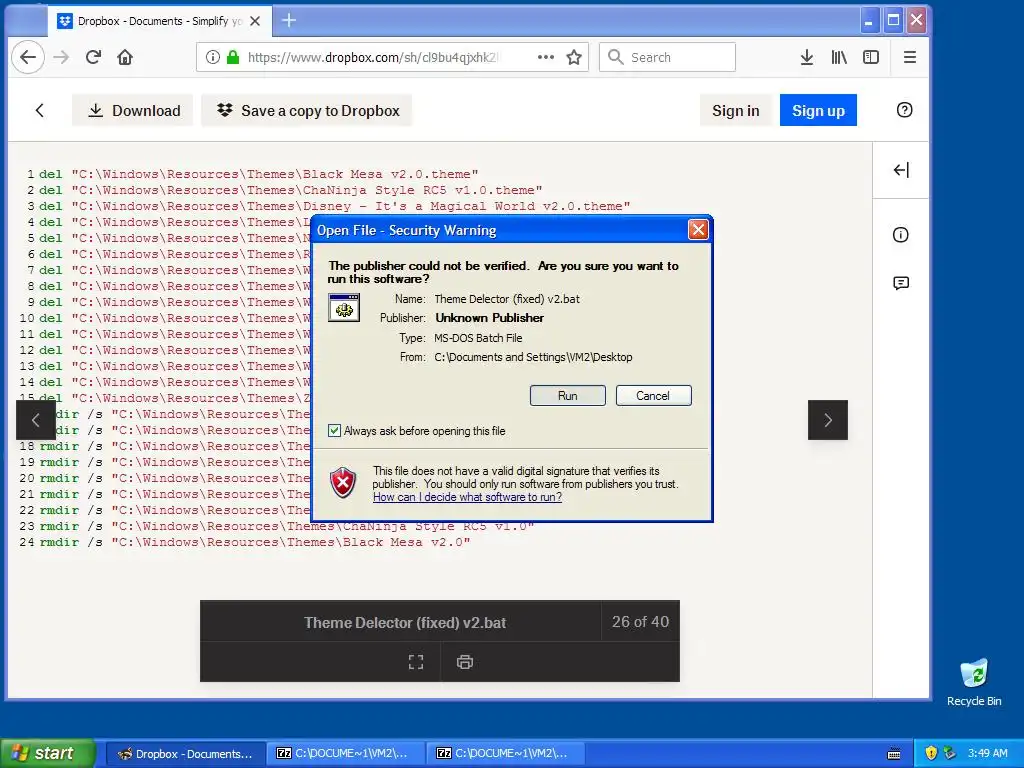Click the Firefox Search input field
Image resolution: width=1024 pixels, height=768 pixels.
click(667, 57)
